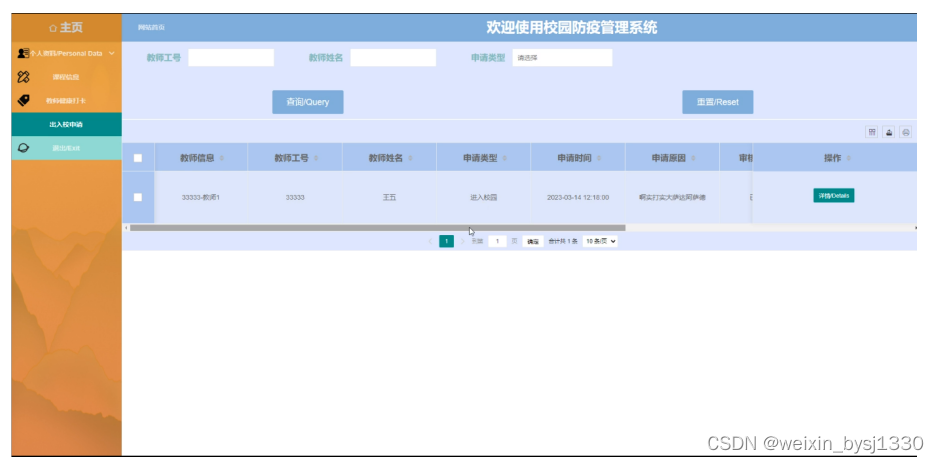Sort by 申请原因 column arrows
The image size is (939, 463).
click(693, 158)
